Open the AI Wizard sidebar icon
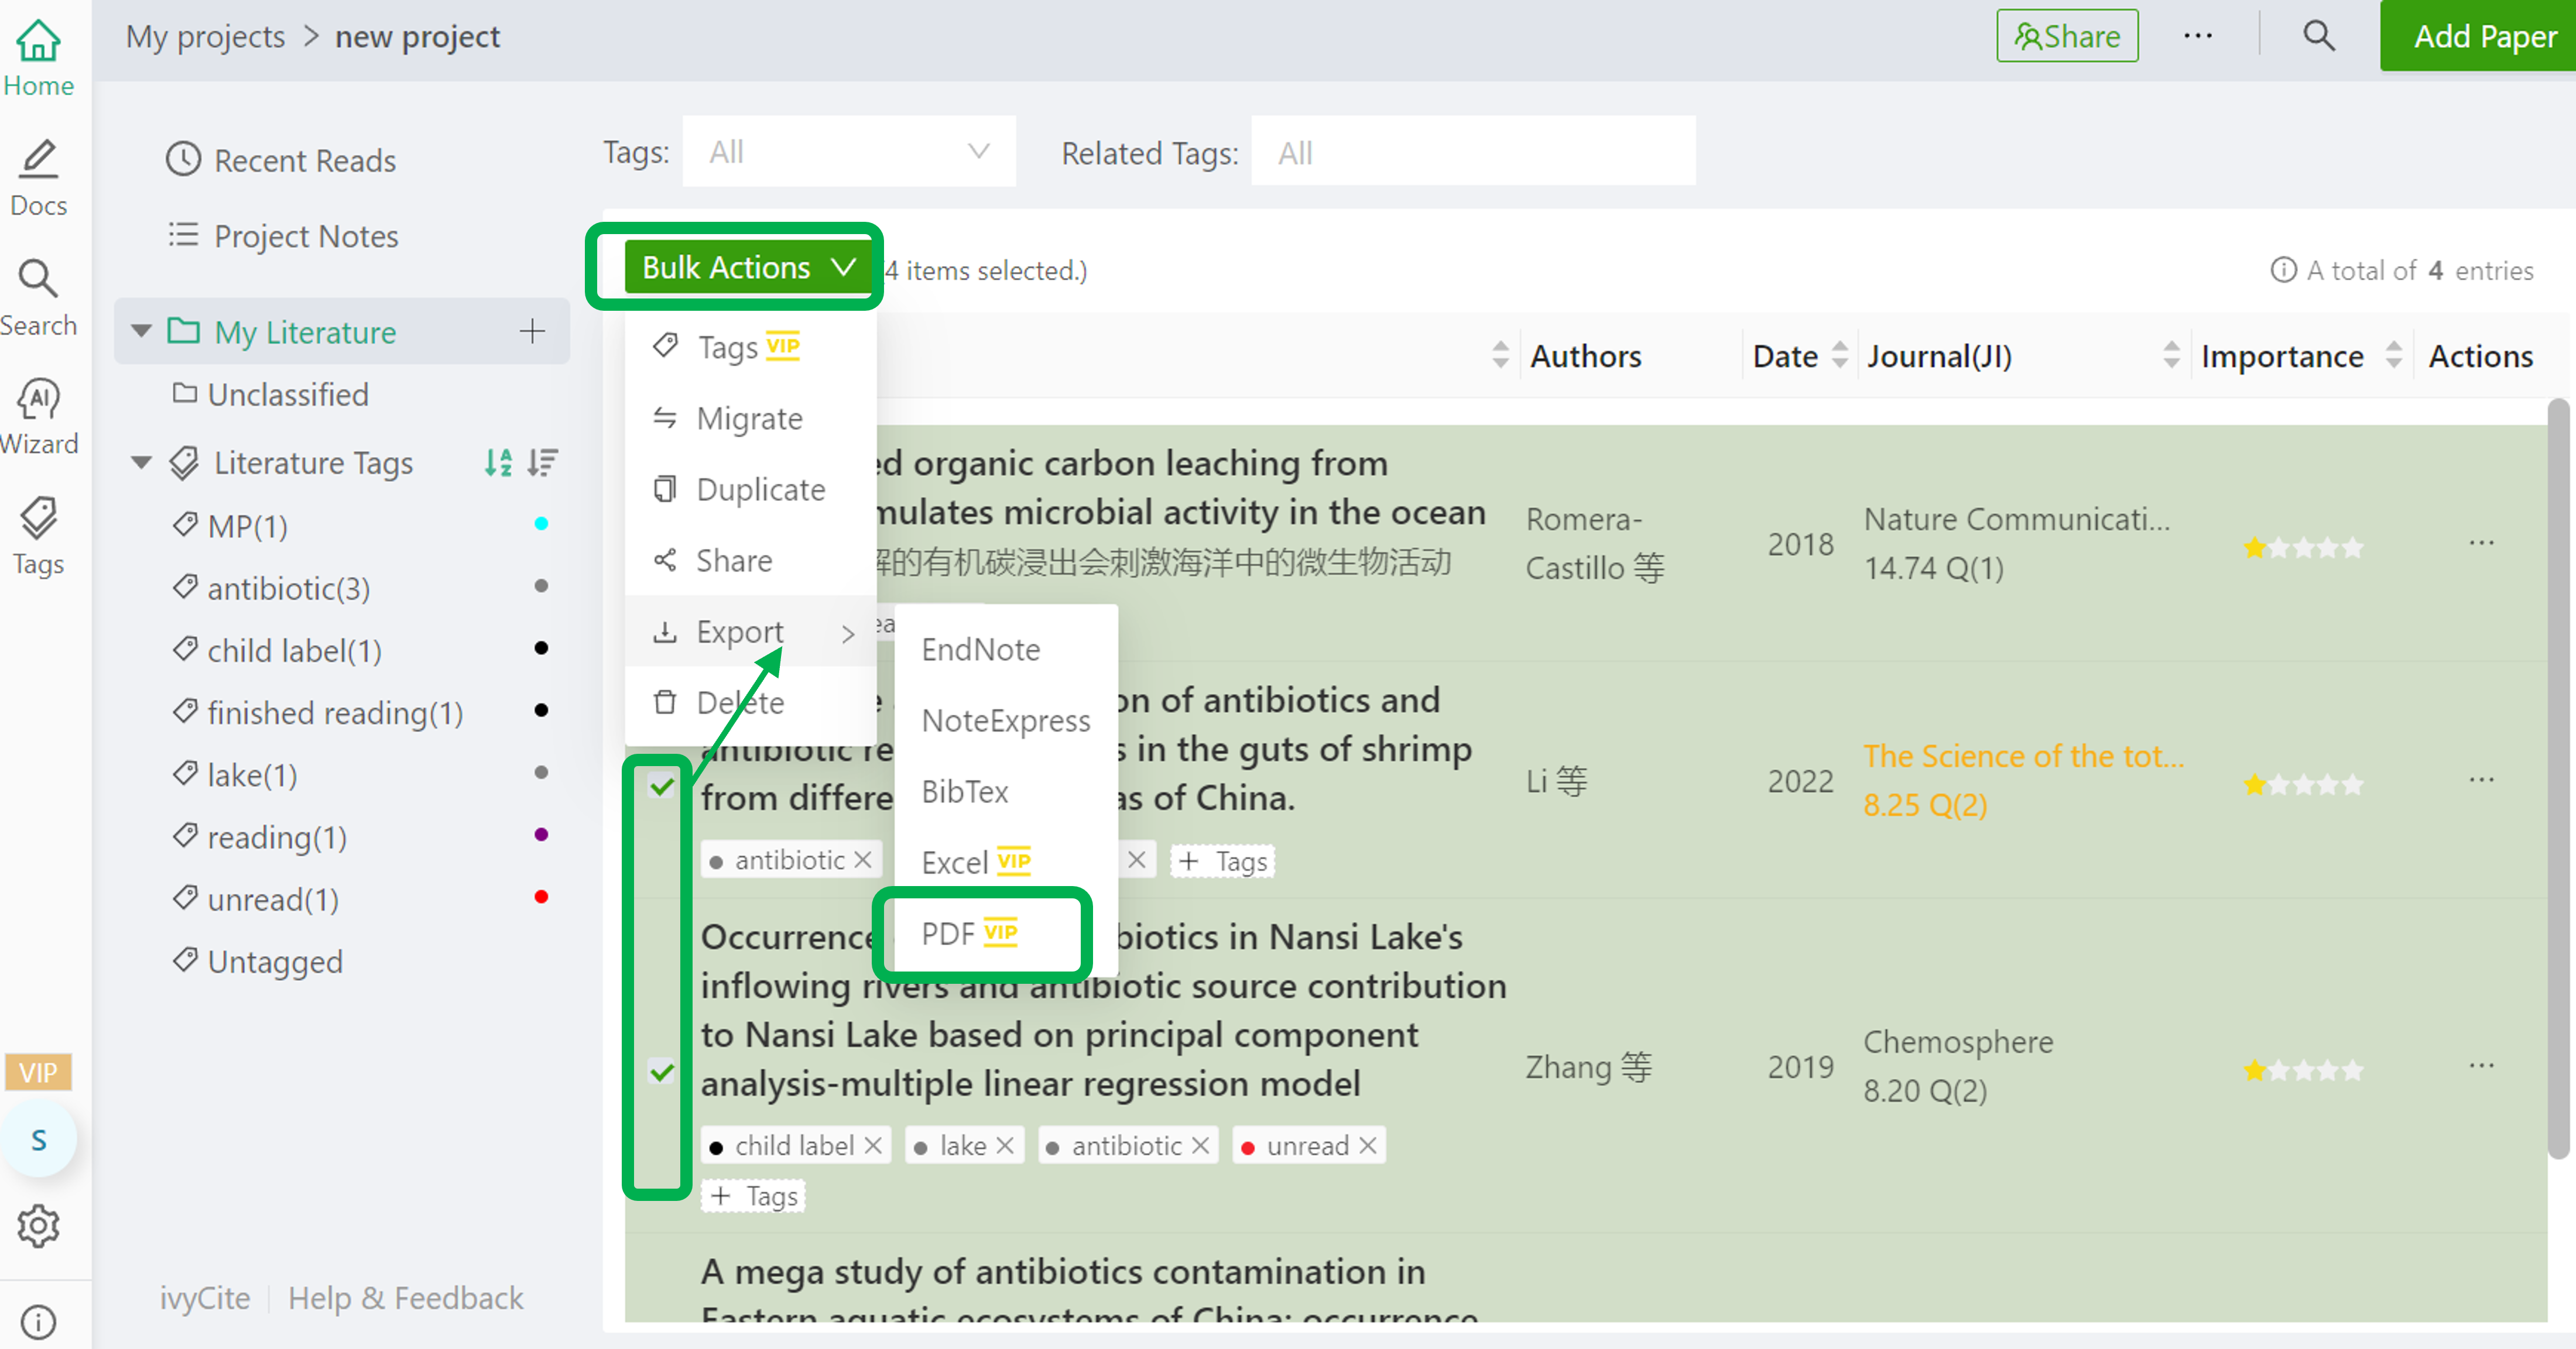 tap(38, 416)
